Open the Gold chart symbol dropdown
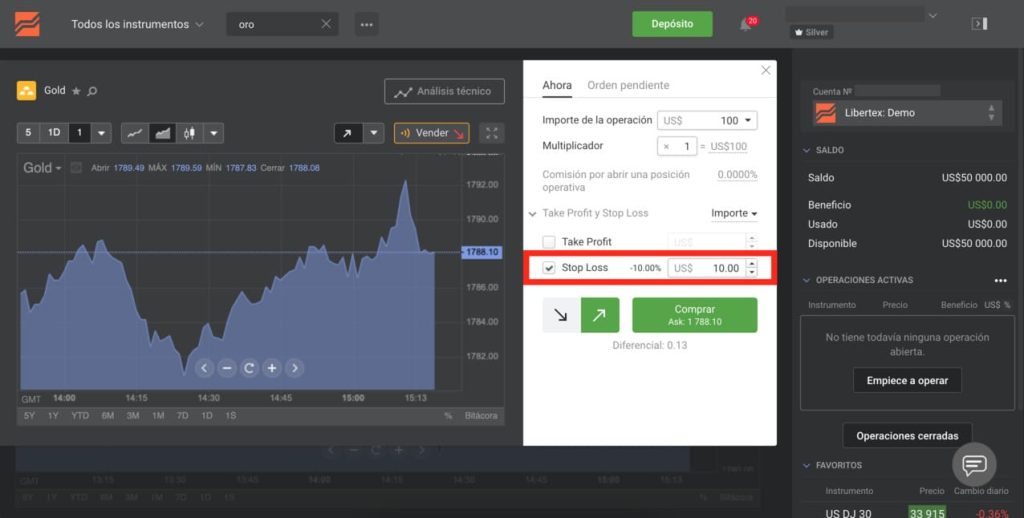The width and height of the screenshot is (1024, 518). tap(42, 168)
